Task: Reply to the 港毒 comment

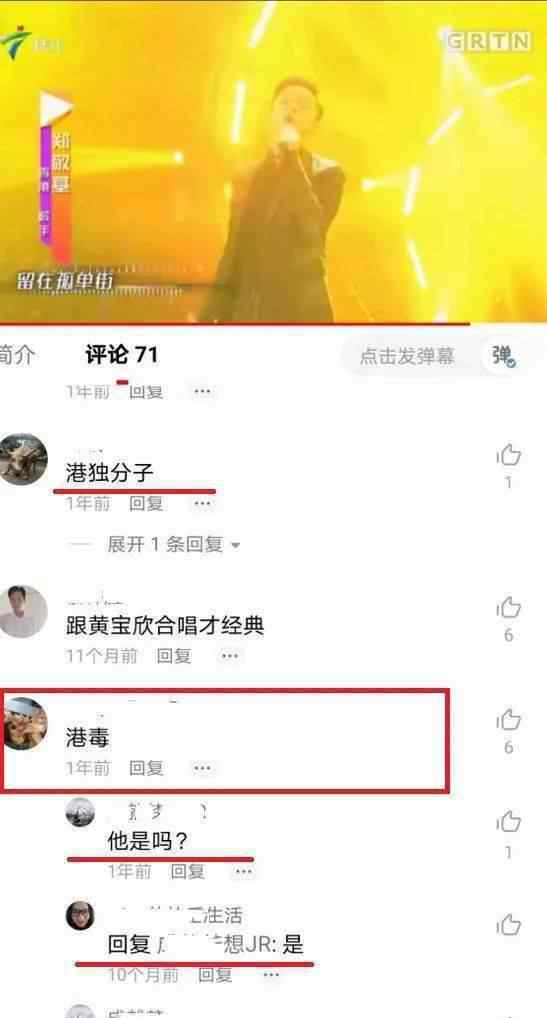Action: (146, 768)
